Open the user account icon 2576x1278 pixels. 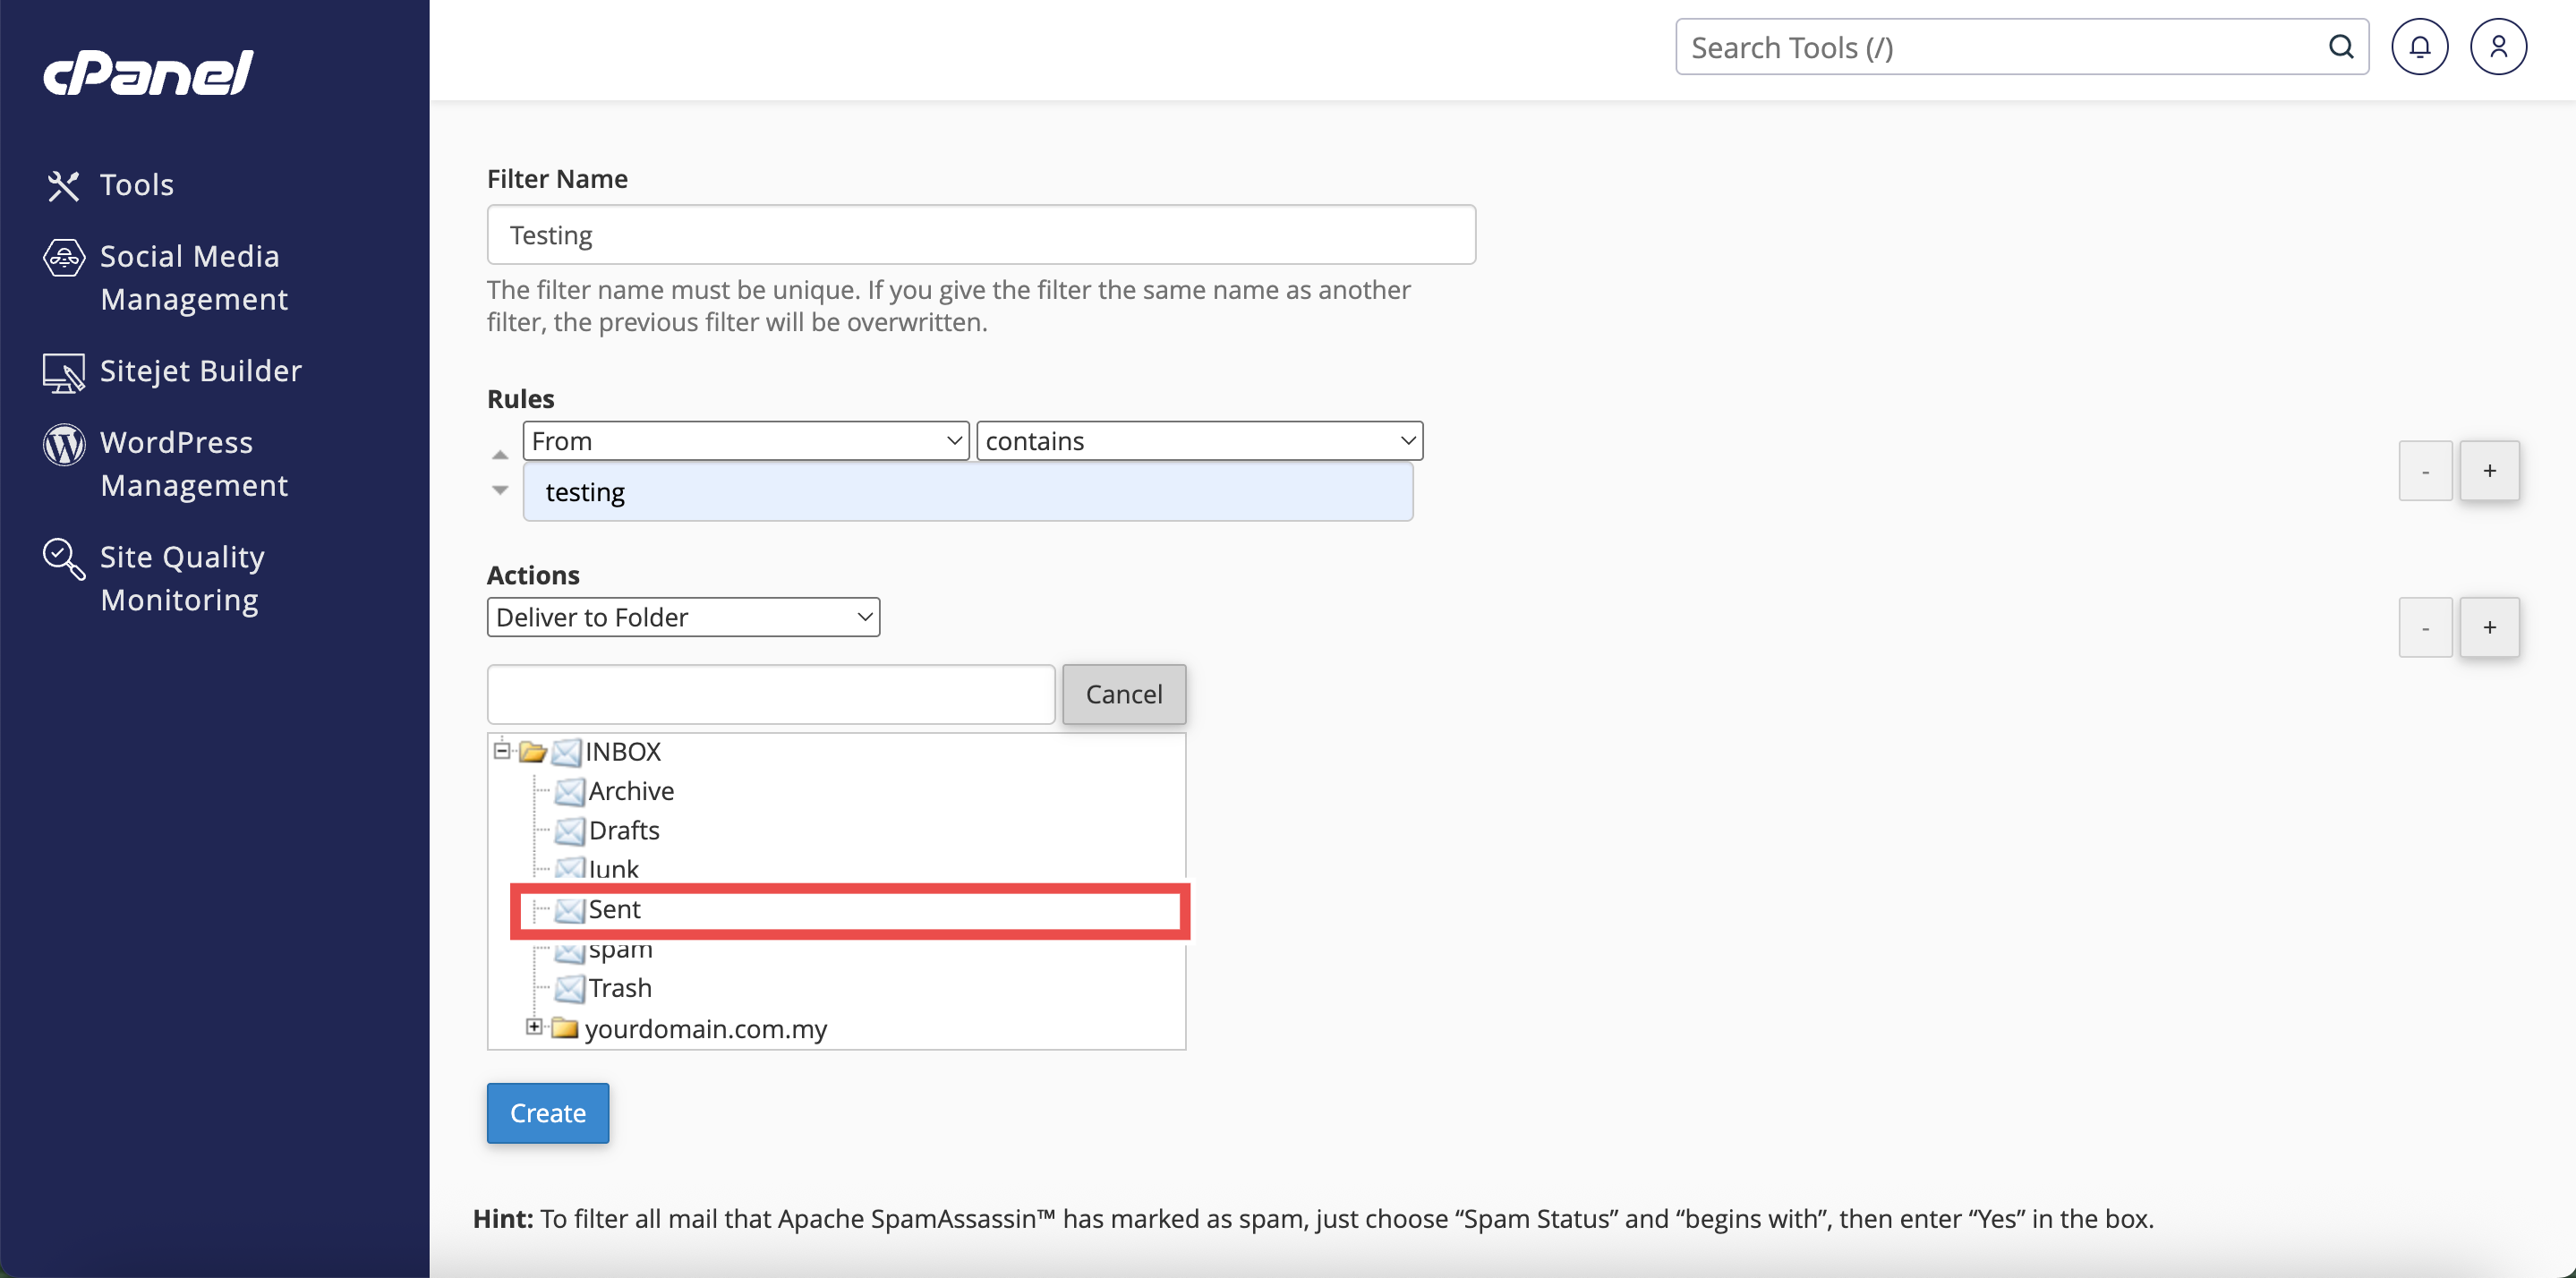pos(2497,47)
